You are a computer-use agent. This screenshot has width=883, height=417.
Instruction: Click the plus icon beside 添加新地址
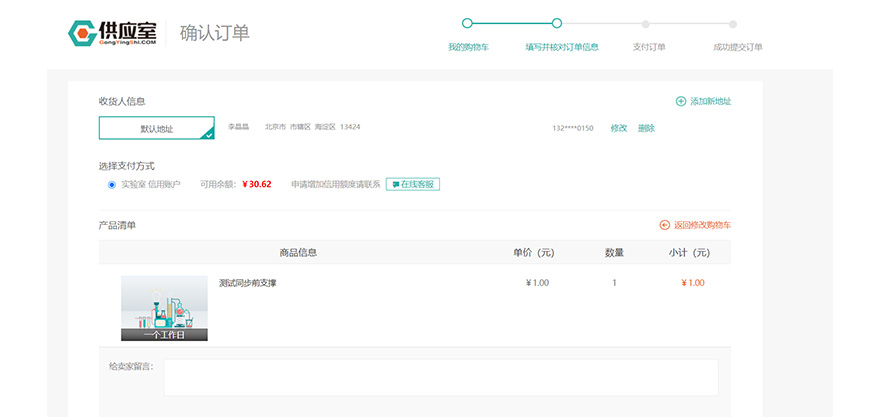(x=681, y=101)
